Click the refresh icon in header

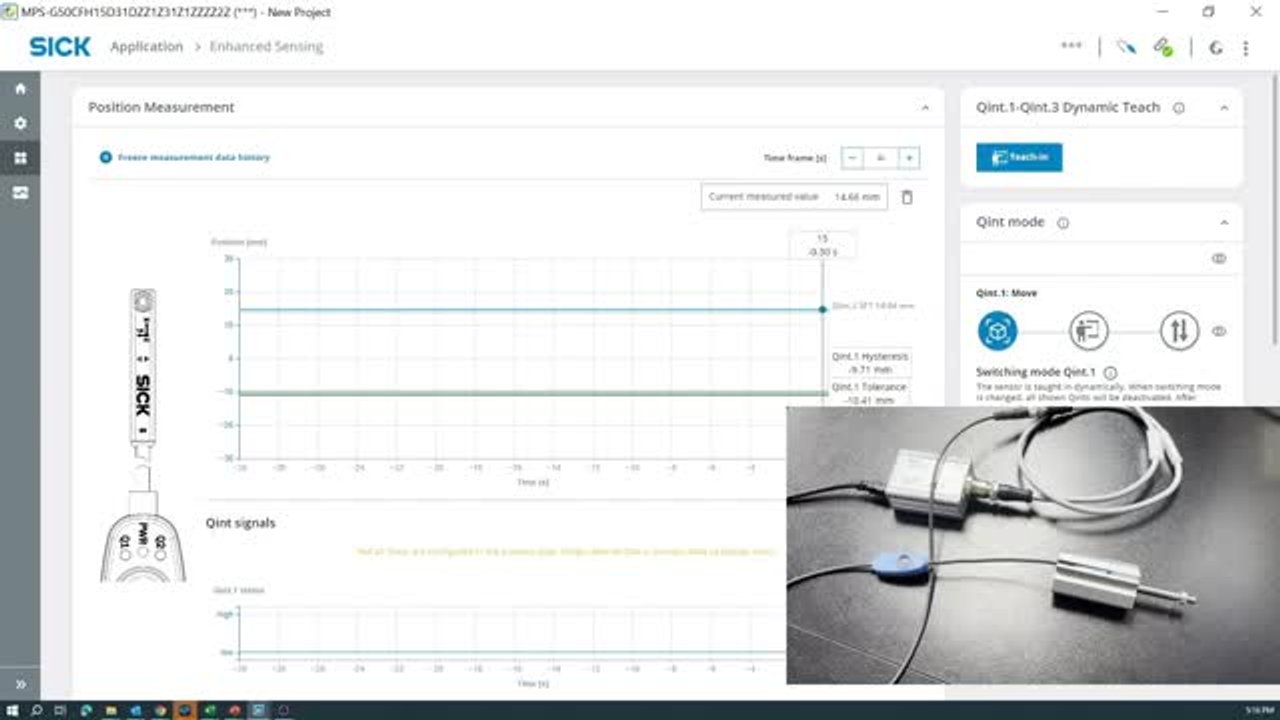coord(1216,47)
